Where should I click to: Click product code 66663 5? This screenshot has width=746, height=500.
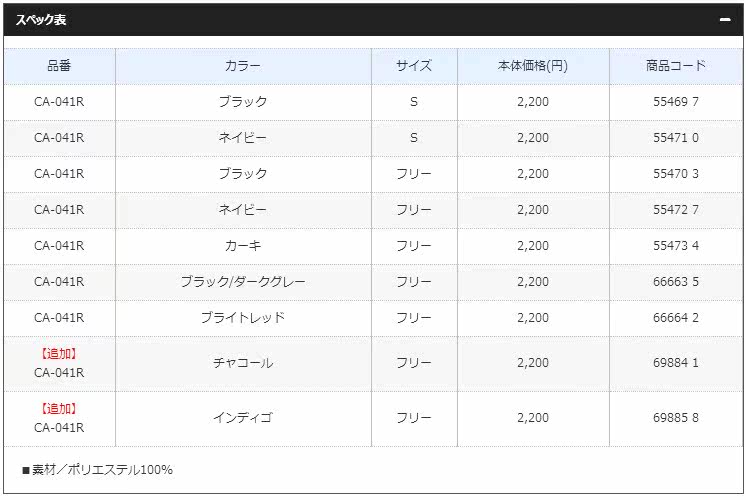pyautogui.click(x=676, y=282)
